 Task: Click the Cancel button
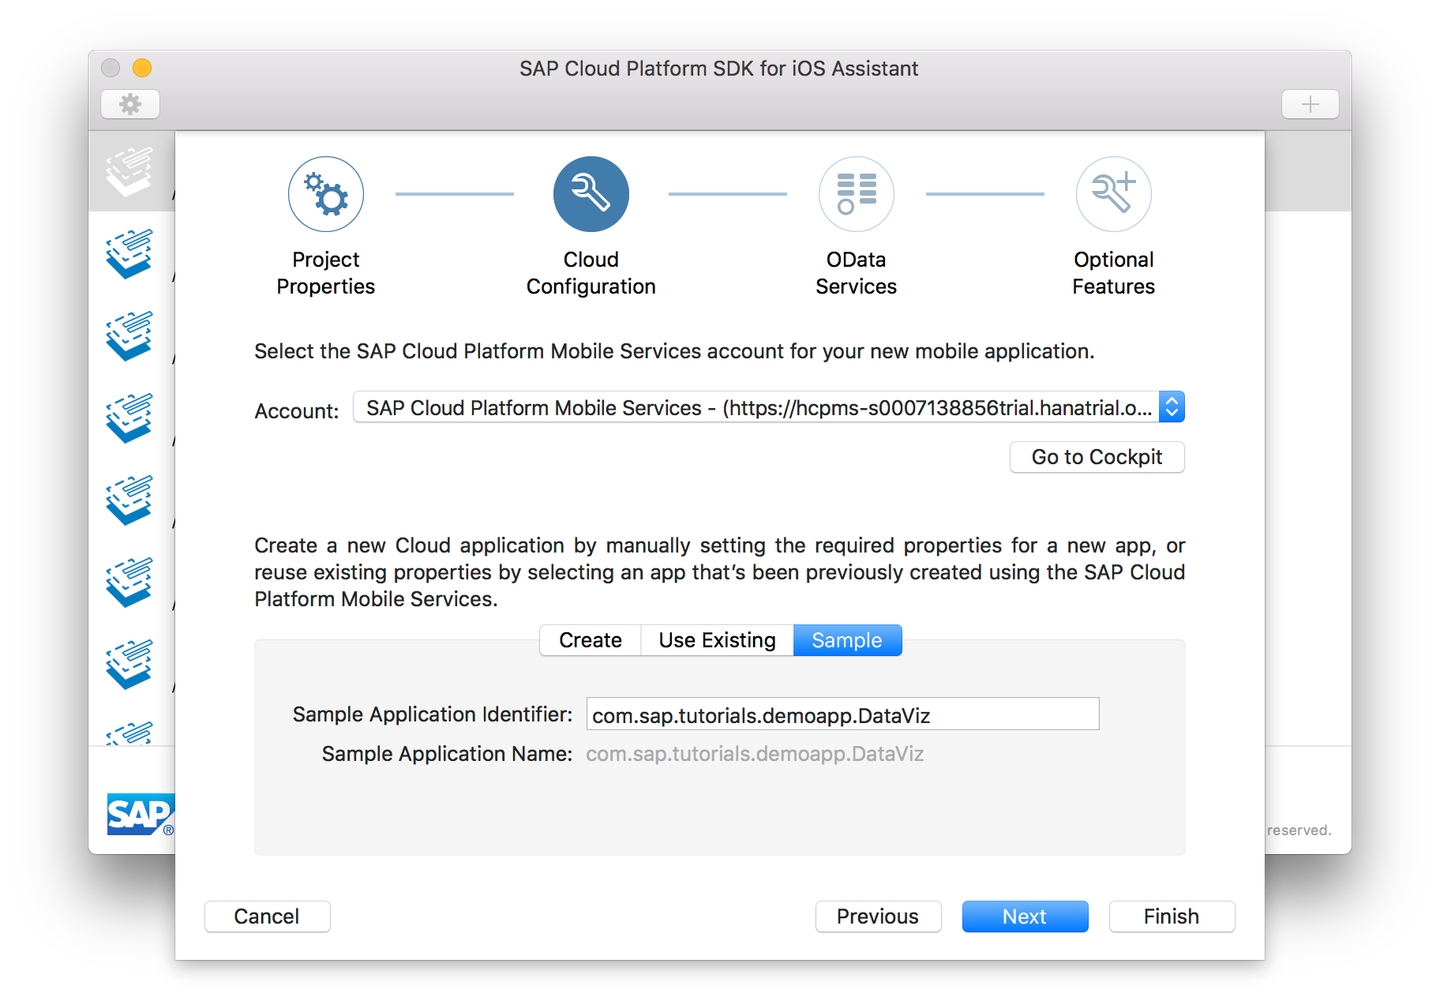click(x=267, y=916)
